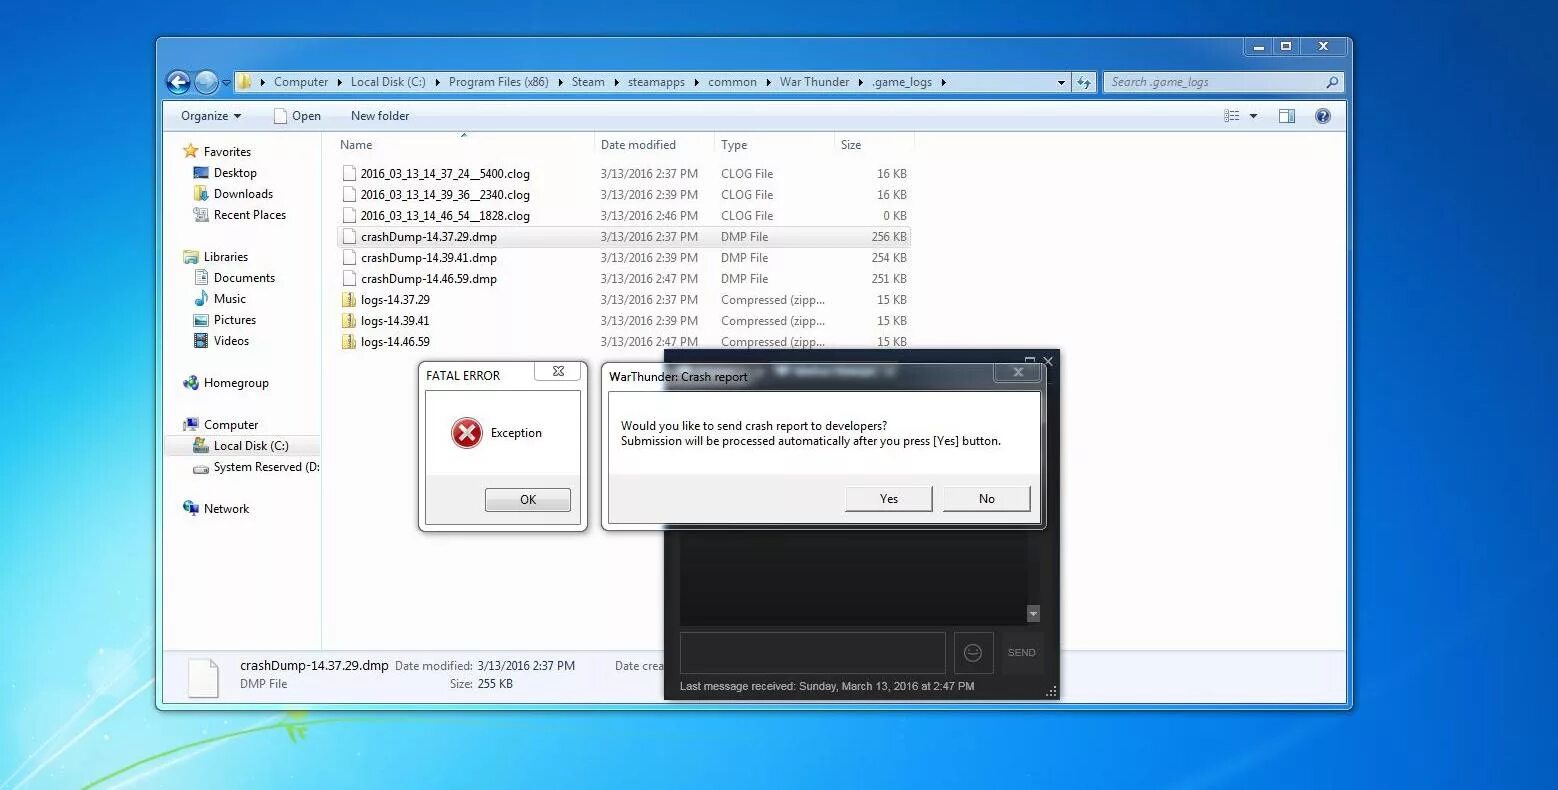This screenshot has height=790, width=1558.
Task: Click the chat message input box
Action: tap(812, 652)
